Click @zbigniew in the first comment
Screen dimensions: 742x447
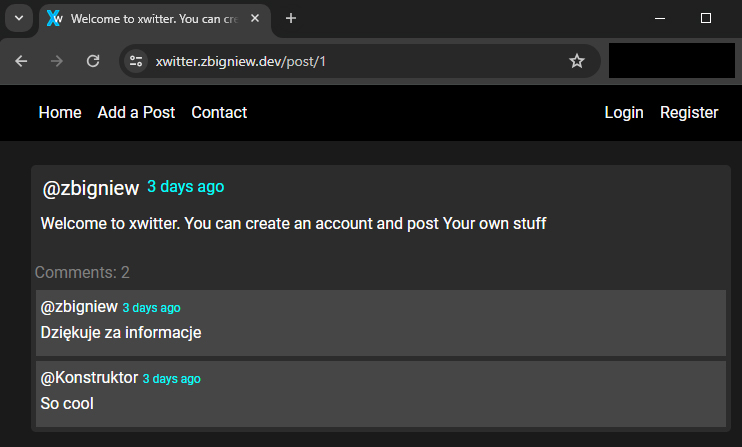79,307
